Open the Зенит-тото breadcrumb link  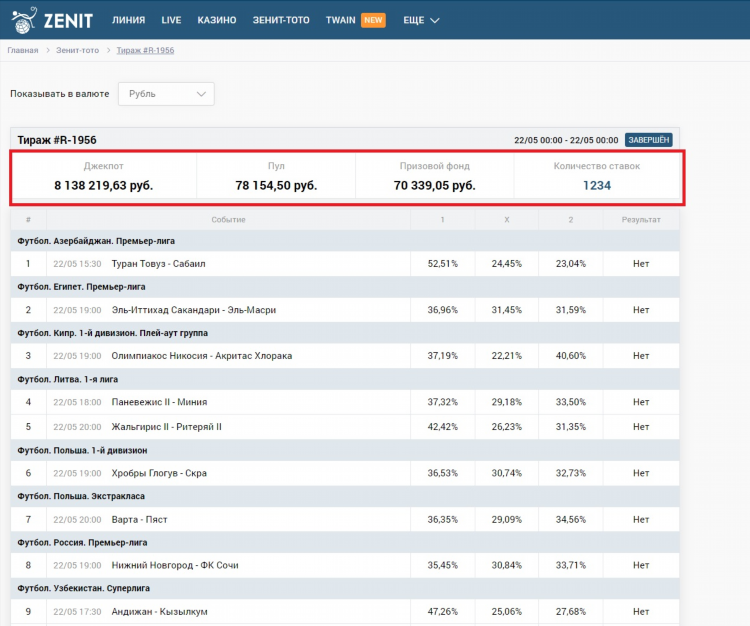click(77, 50)
